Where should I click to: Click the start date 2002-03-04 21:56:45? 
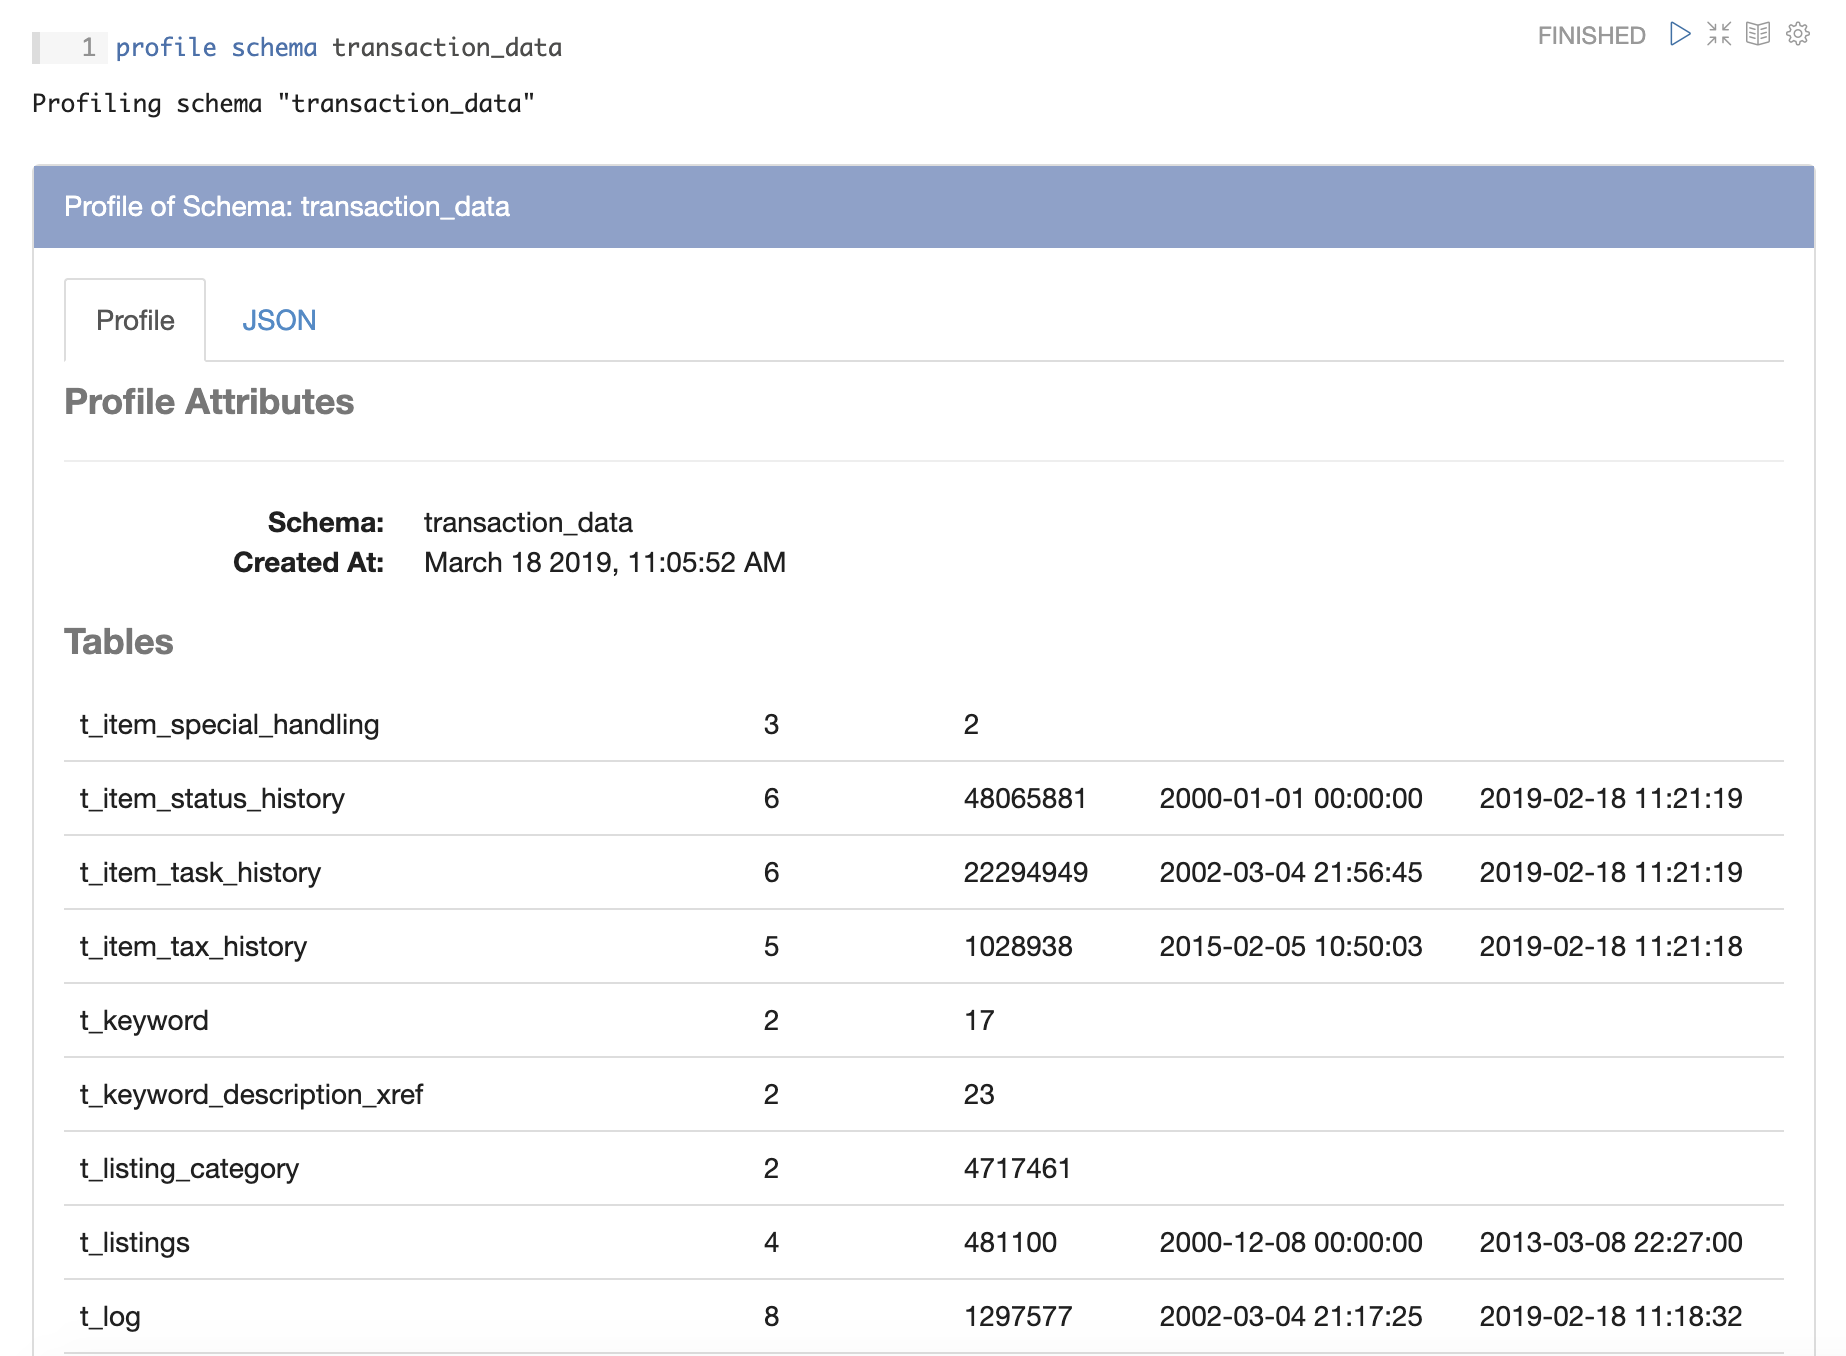1291,872
